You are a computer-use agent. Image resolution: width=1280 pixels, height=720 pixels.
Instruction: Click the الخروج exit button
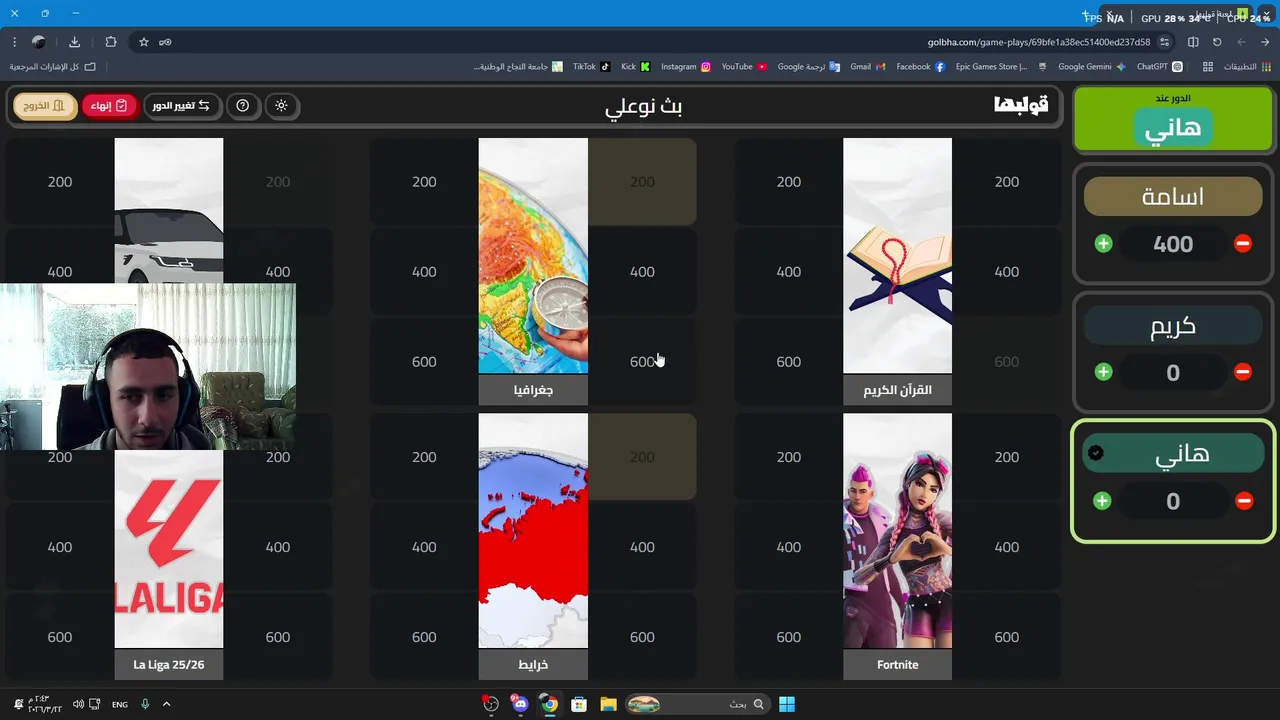coord(44,105)
